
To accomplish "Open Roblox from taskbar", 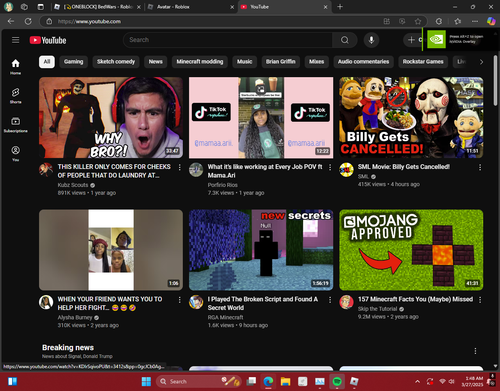I will (354, 381).
